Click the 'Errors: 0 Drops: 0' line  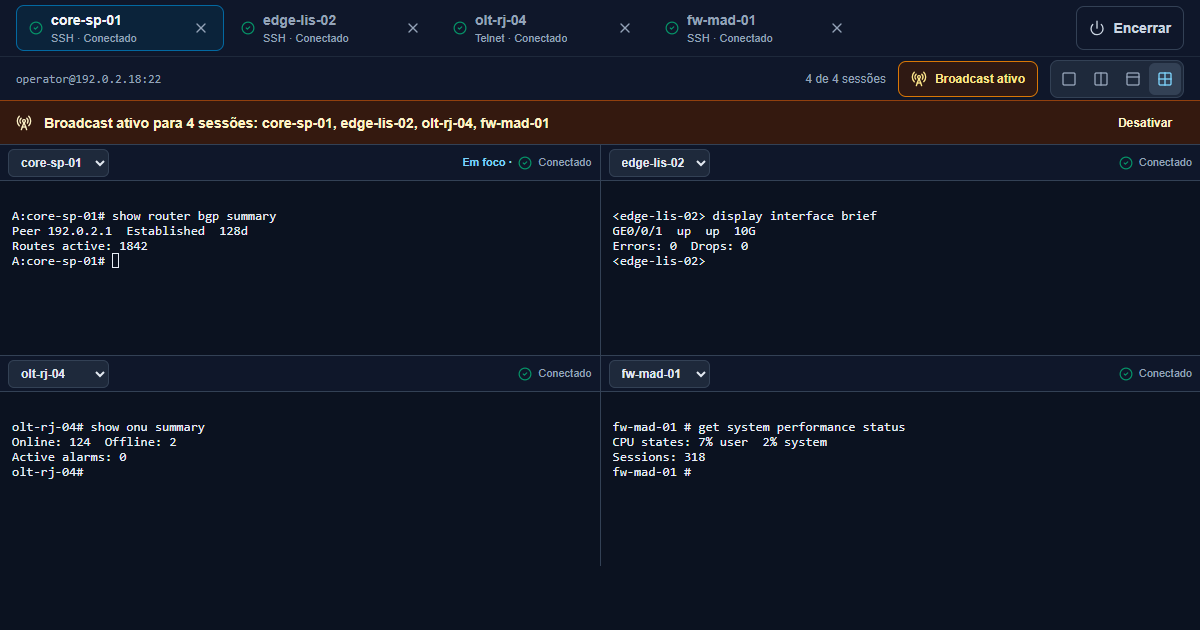[681, 246]
